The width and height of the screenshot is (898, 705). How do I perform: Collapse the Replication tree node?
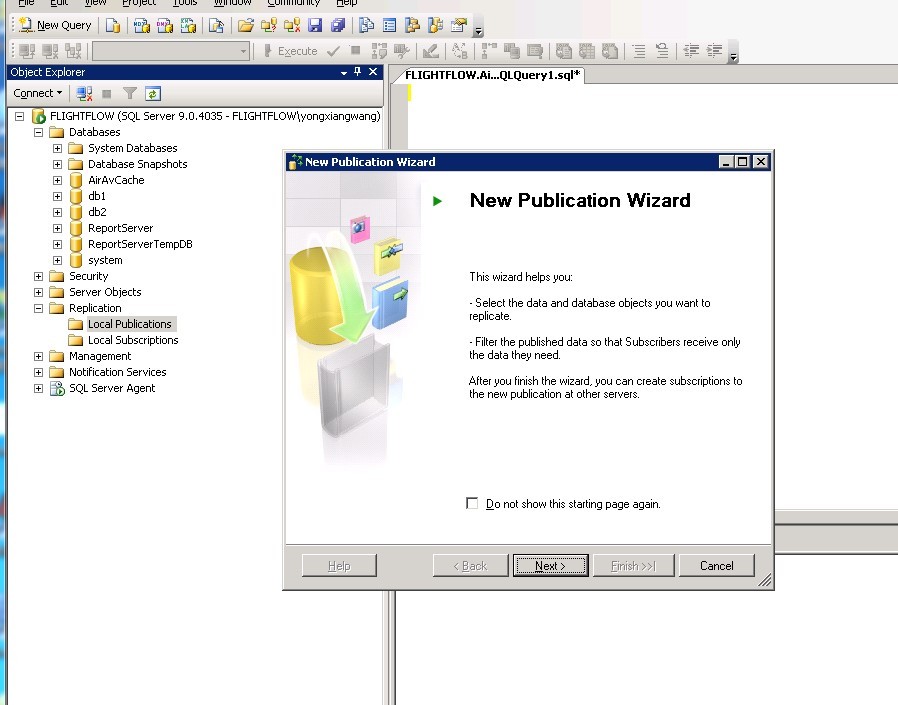[37, 307]
